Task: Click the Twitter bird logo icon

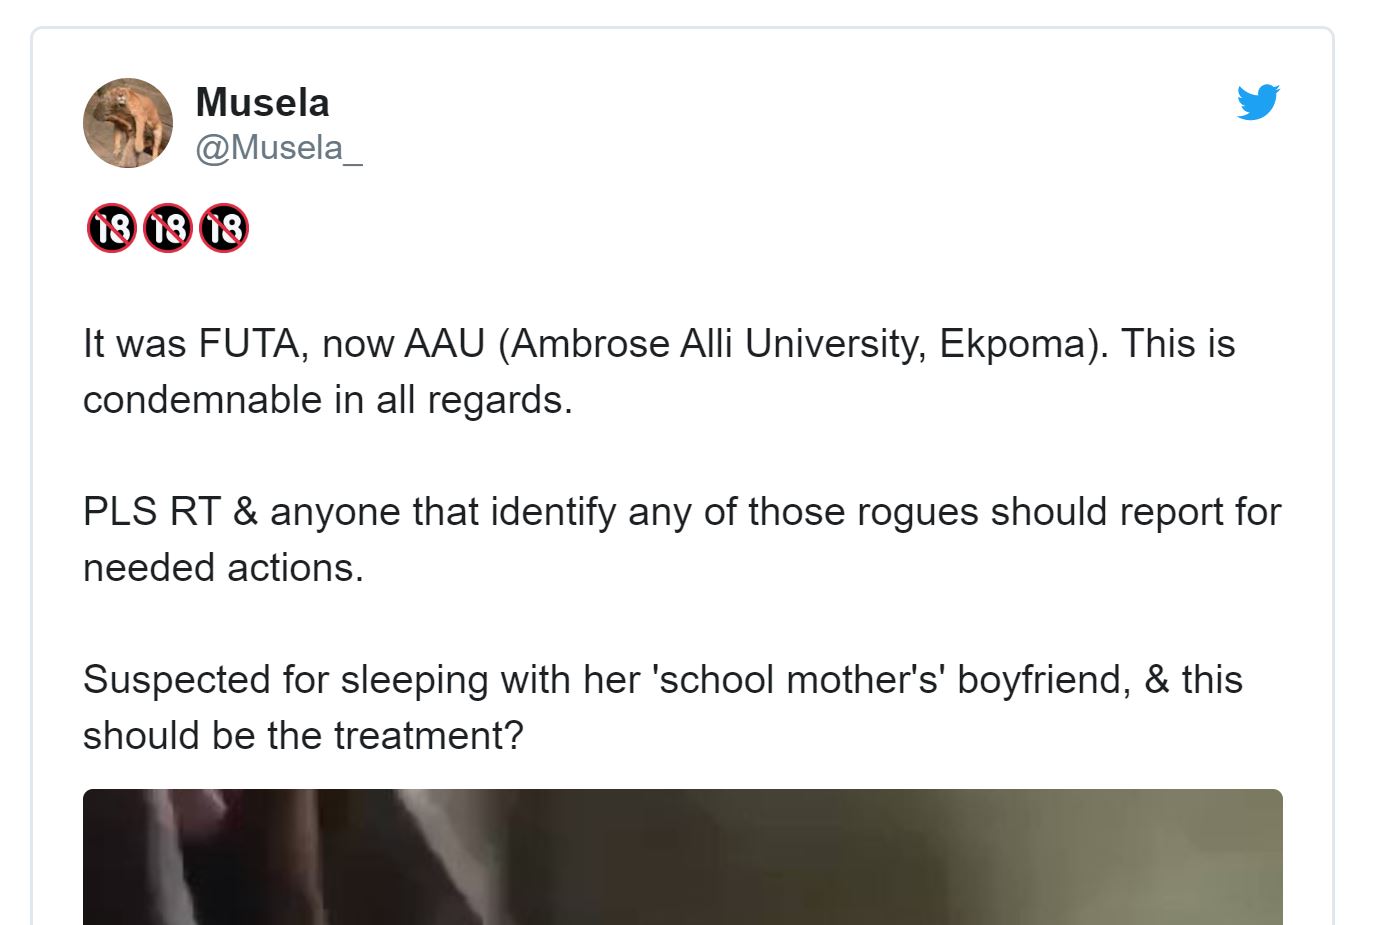Action: [1257, 102]
